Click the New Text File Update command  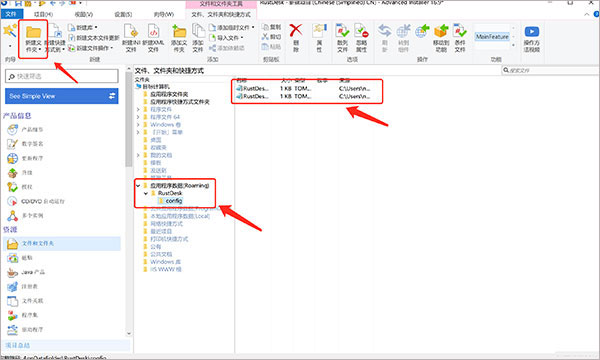coord(94,38)
